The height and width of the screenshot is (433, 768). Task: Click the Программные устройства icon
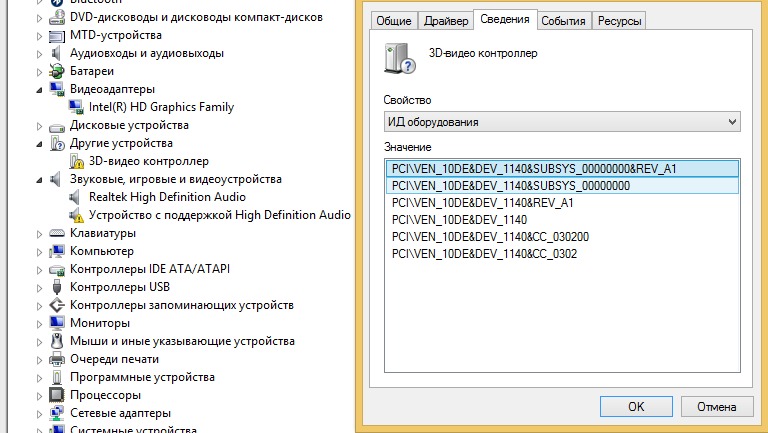(x=57, y=377)
